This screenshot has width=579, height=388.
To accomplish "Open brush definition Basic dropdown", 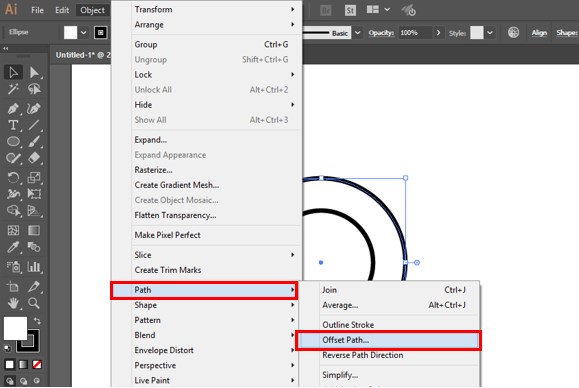I will [357, 32].
